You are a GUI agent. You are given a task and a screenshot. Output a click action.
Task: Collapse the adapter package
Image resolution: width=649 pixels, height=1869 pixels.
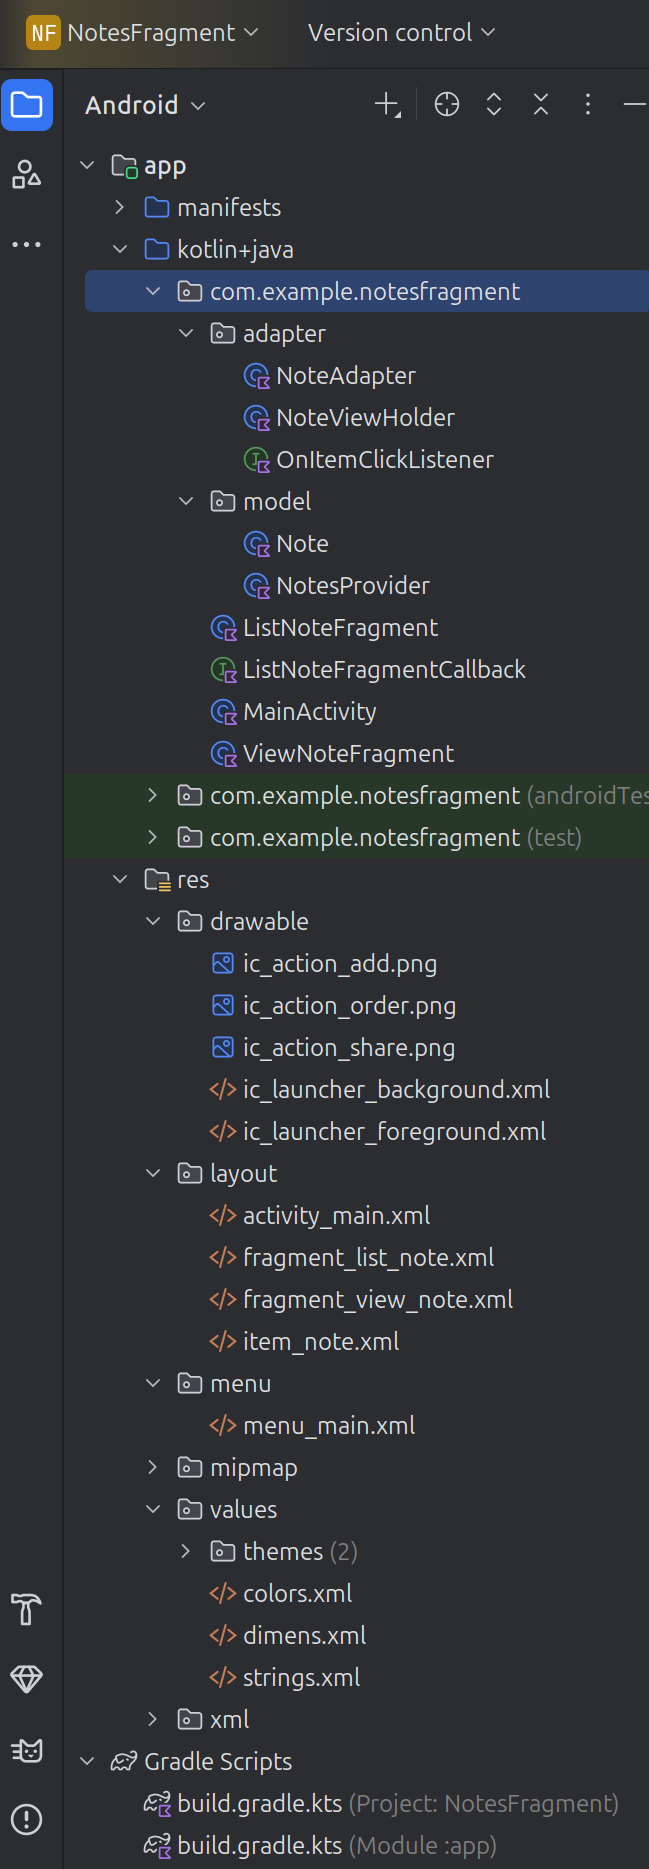click(186, 333)
